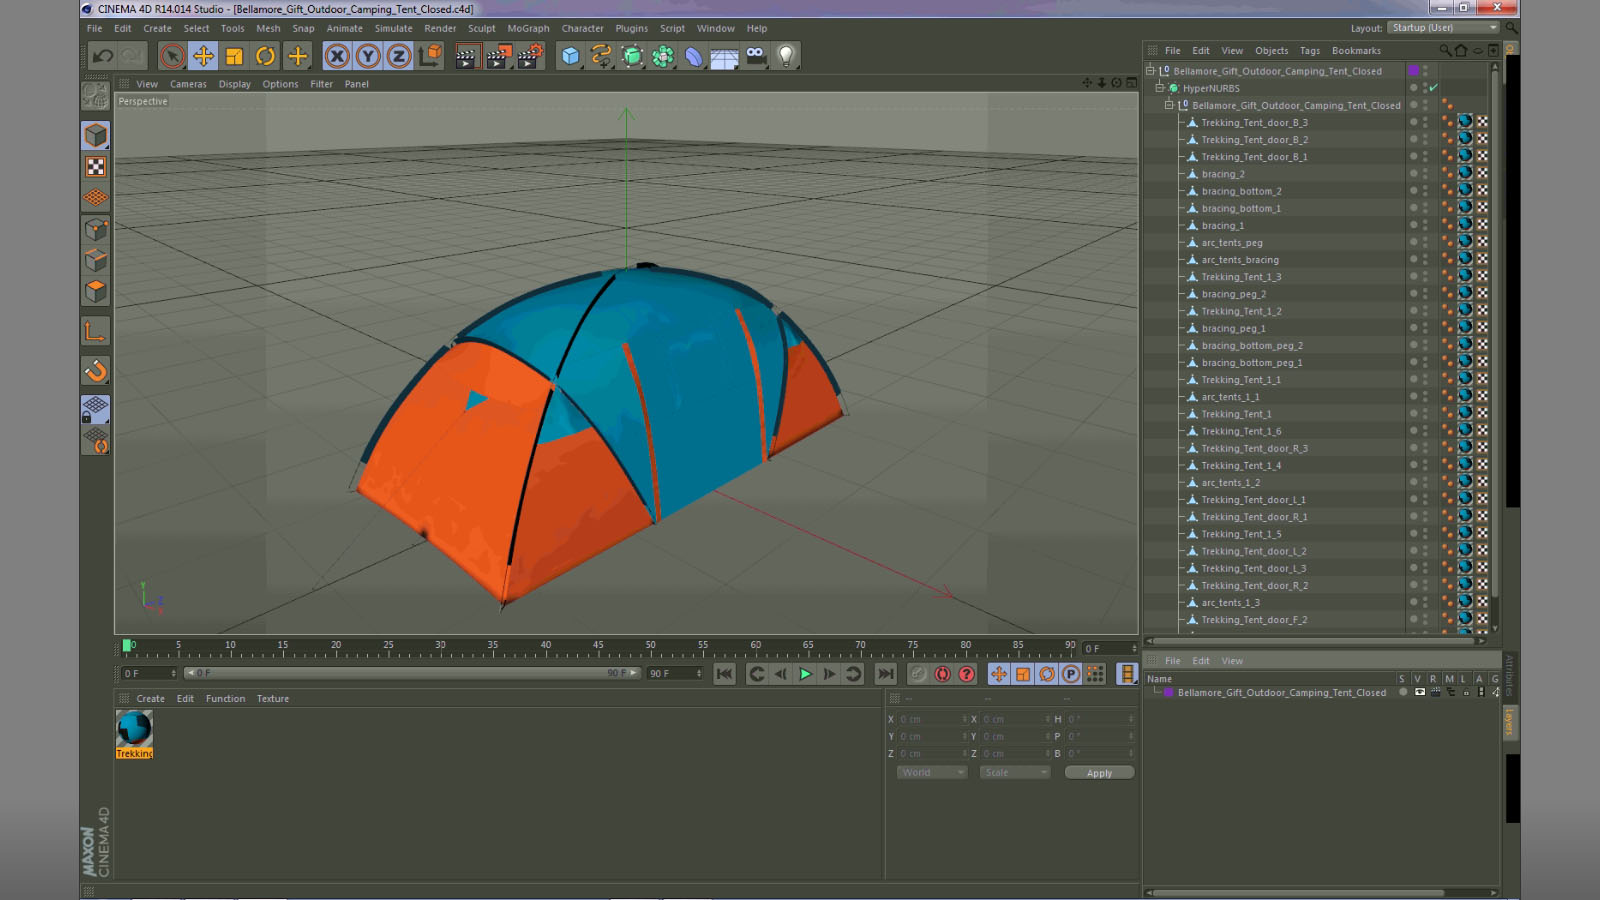Select the Trekking material thumbnail

[134, 735]
